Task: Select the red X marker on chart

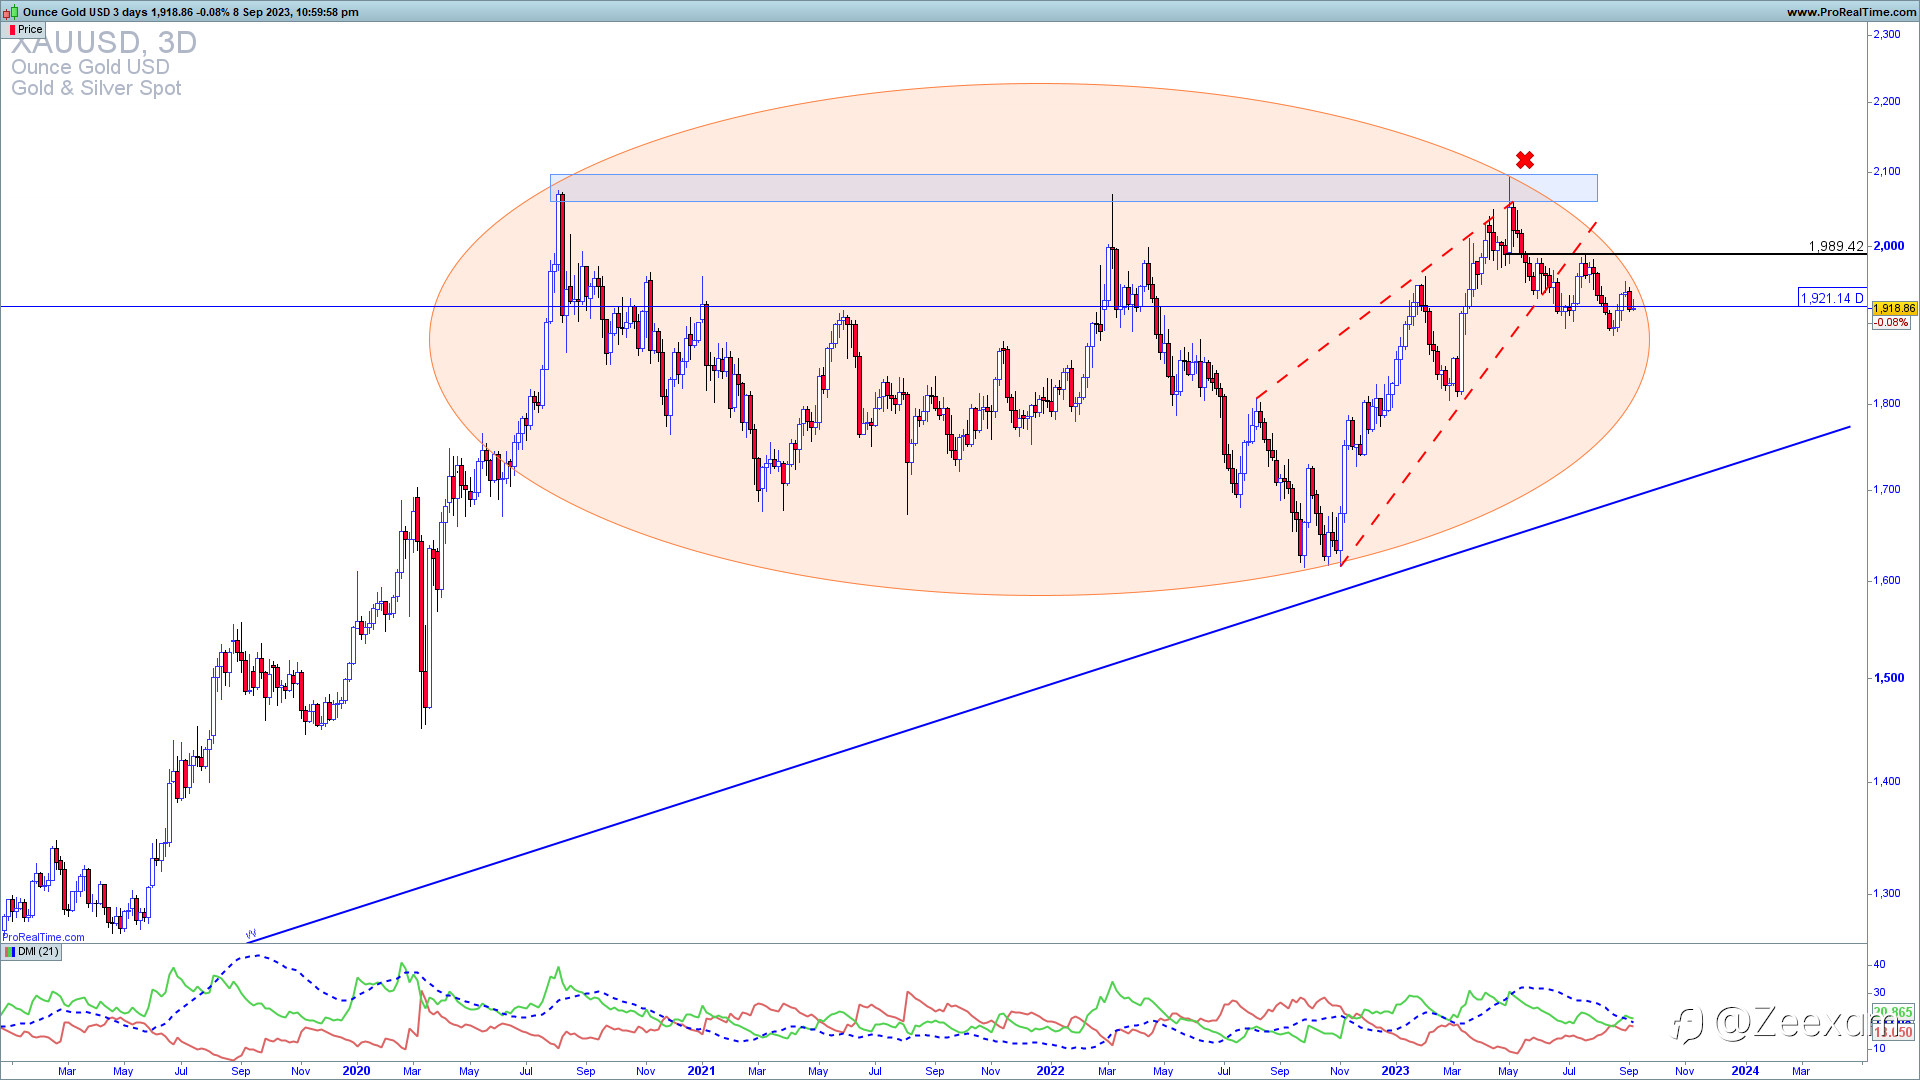Action: click(1524, 160)
